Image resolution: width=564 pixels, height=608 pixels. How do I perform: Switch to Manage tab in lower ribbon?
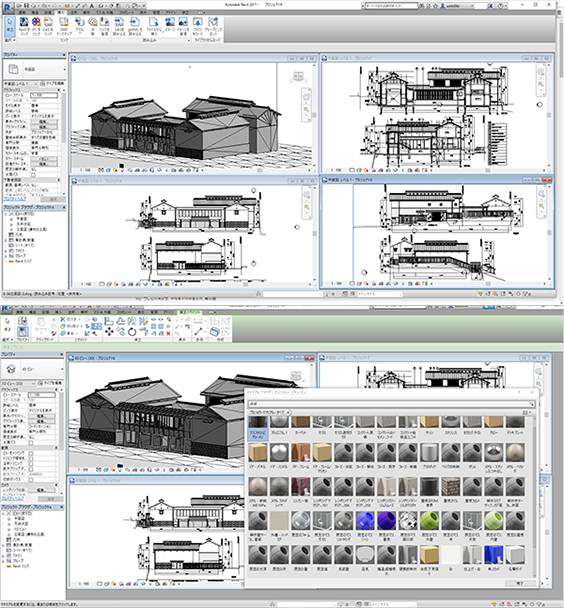(154, 312)
